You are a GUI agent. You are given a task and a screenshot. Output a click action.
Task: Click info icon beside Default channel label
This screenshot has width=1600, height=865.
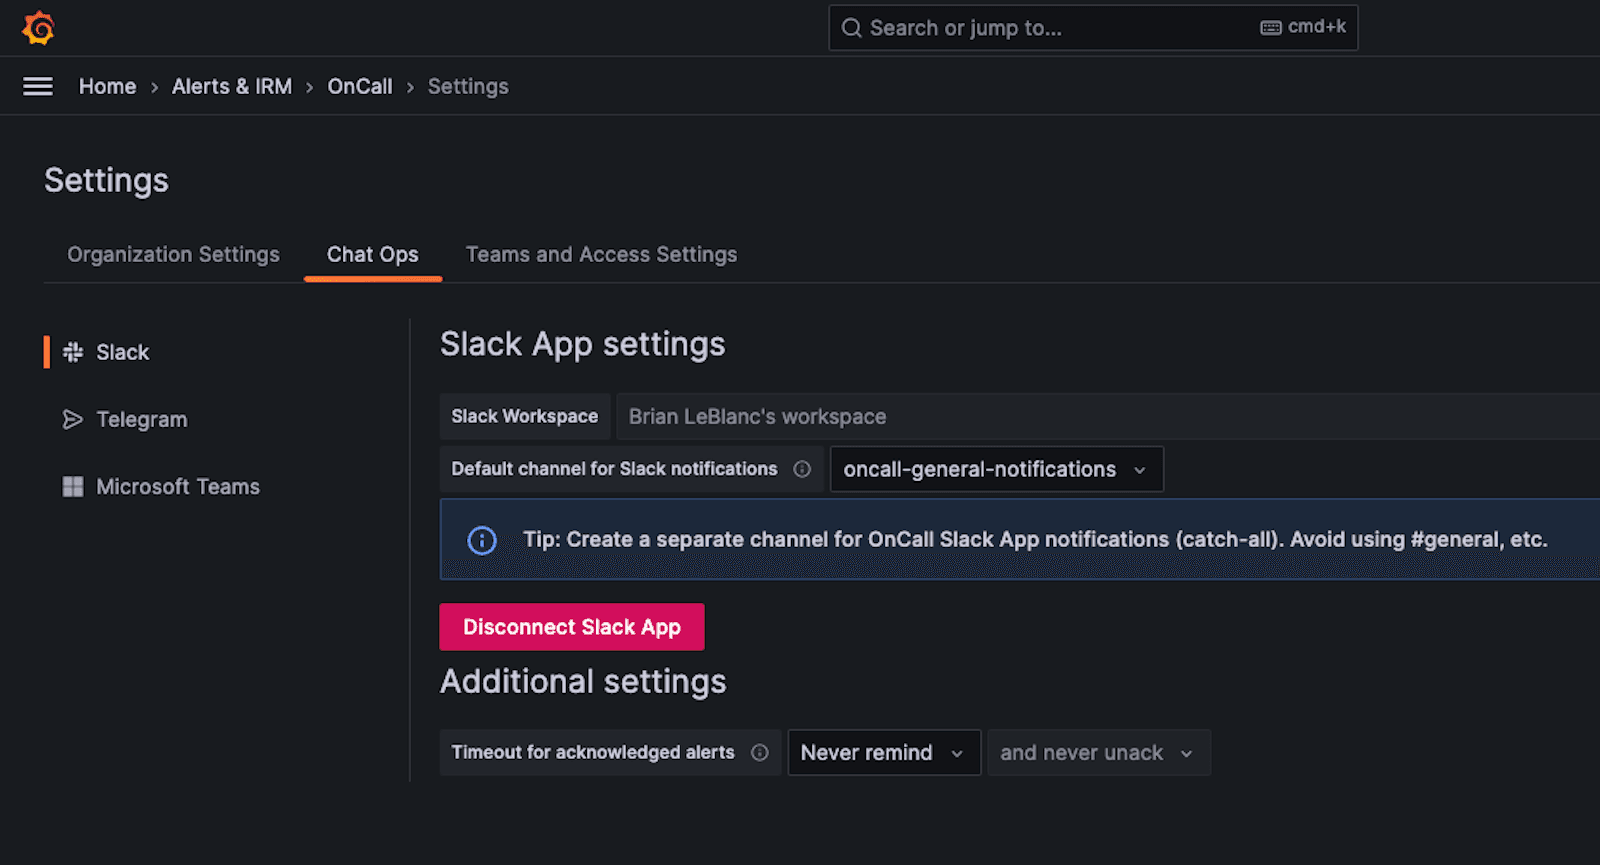point(802,469)
